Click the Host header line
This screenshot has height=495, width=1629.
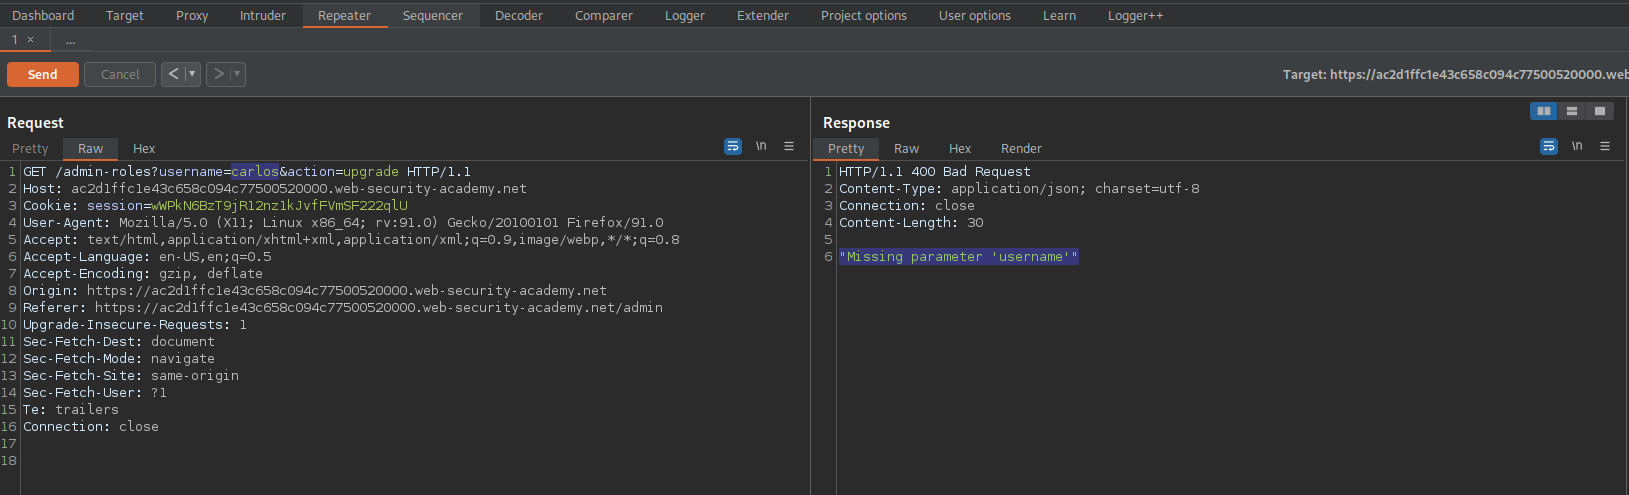(275, 188)
